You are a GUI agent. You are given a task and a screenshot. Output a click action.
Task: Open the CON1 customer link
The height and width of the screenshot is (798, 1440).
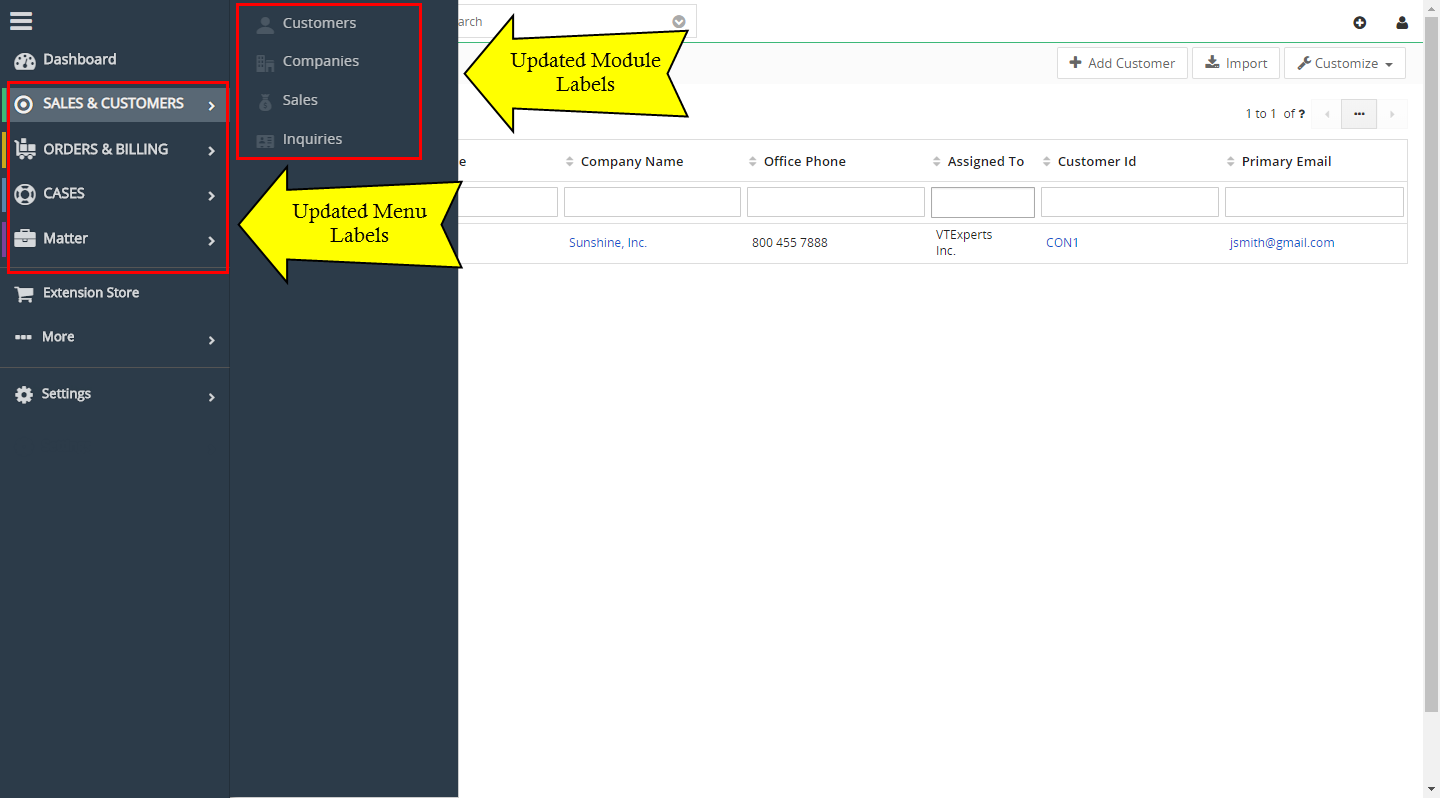pyautogui.click(x=1062, y=243)
